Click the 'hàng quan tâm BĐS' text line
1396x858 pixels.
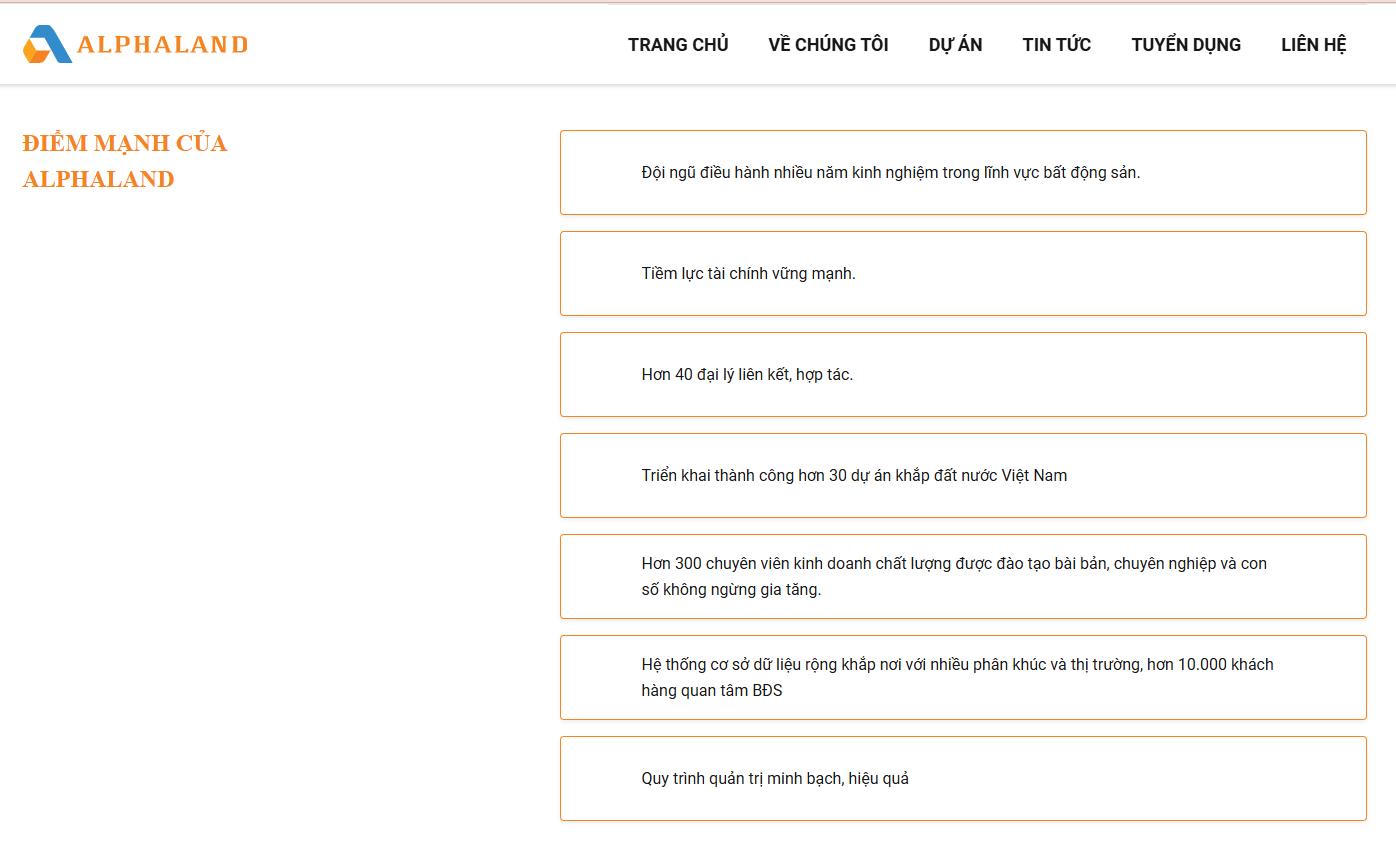[711, 690]
